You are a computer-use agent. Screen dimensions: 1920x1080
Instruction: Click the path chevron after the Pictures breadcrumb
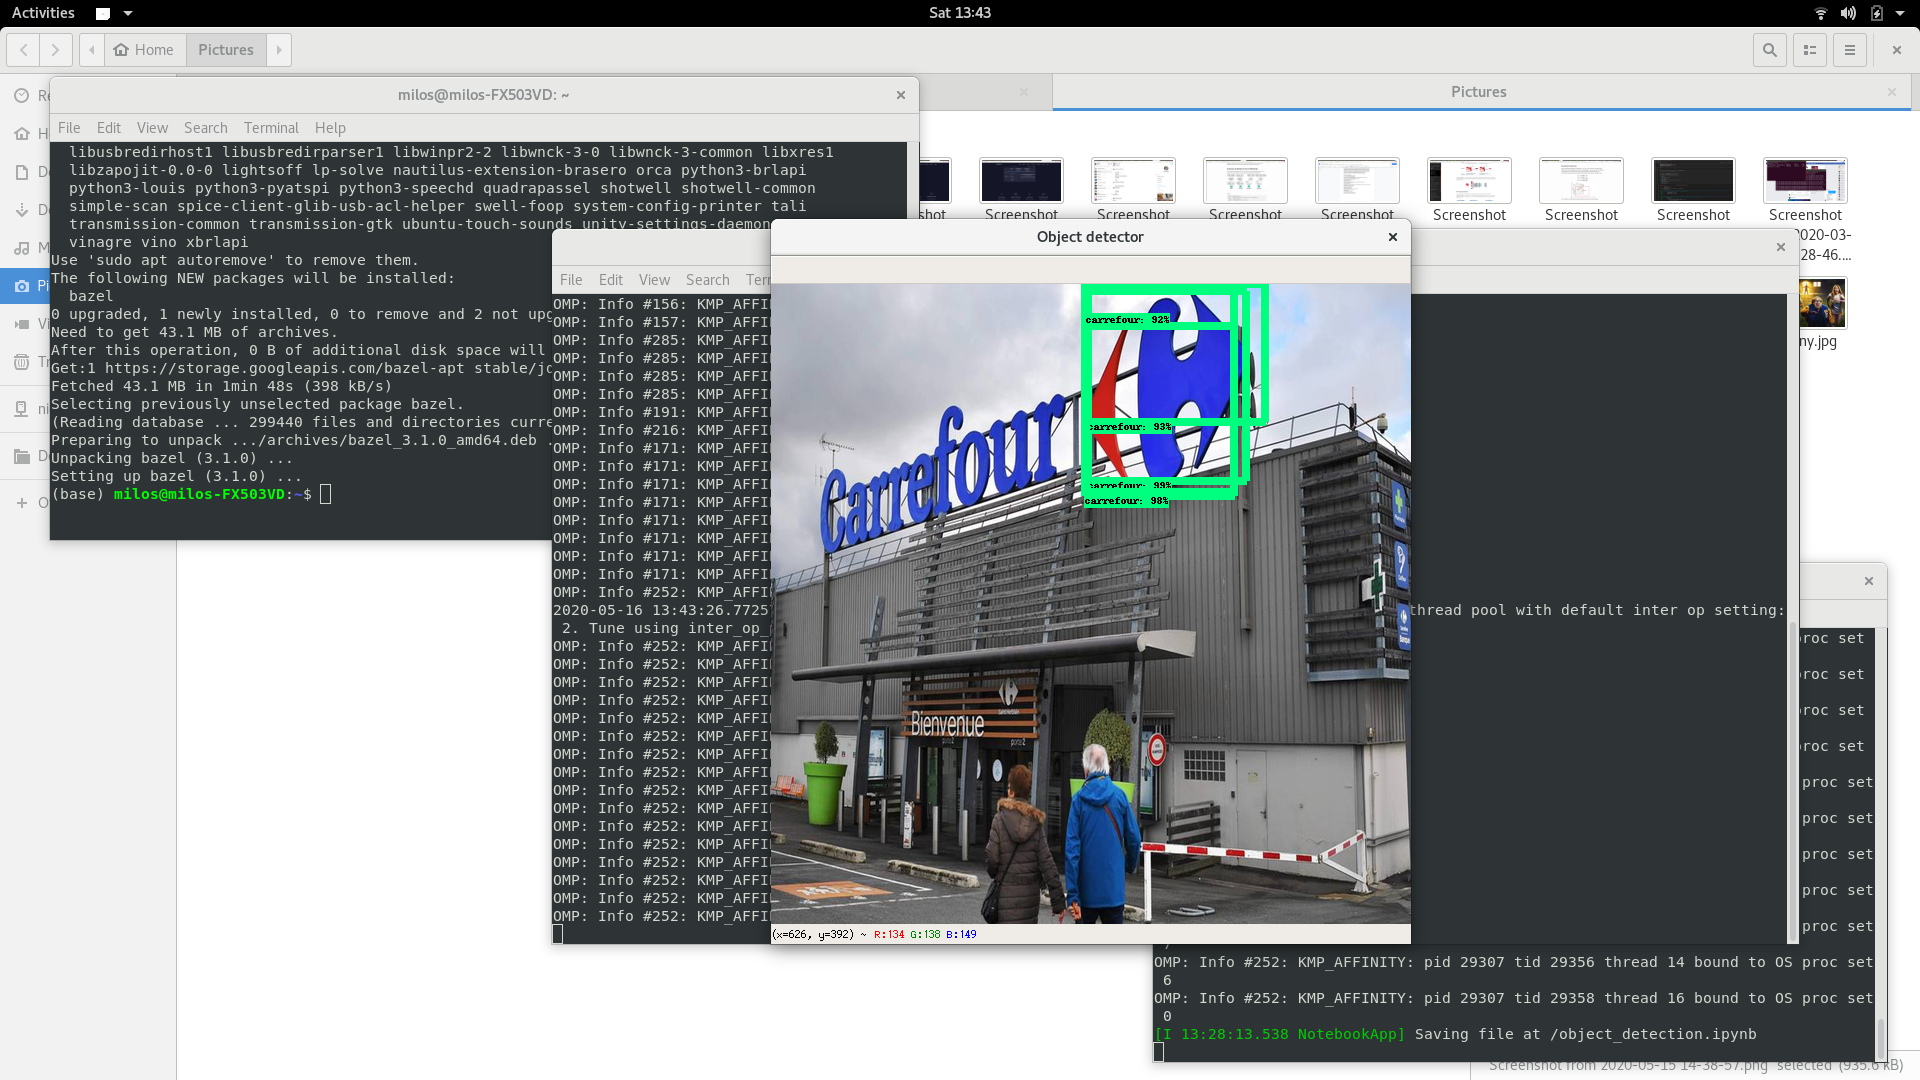(278, 49)
